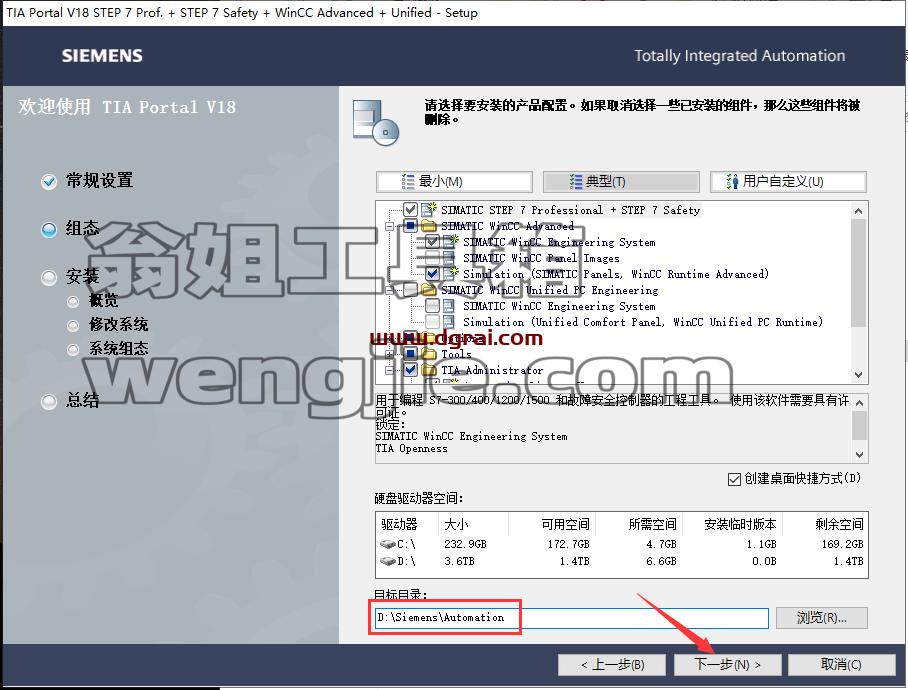Toggle Simulation (SIMATIC Panels, Runtime Advanced) checkbox
The image size is (908, 690).
tap(432, 273)
